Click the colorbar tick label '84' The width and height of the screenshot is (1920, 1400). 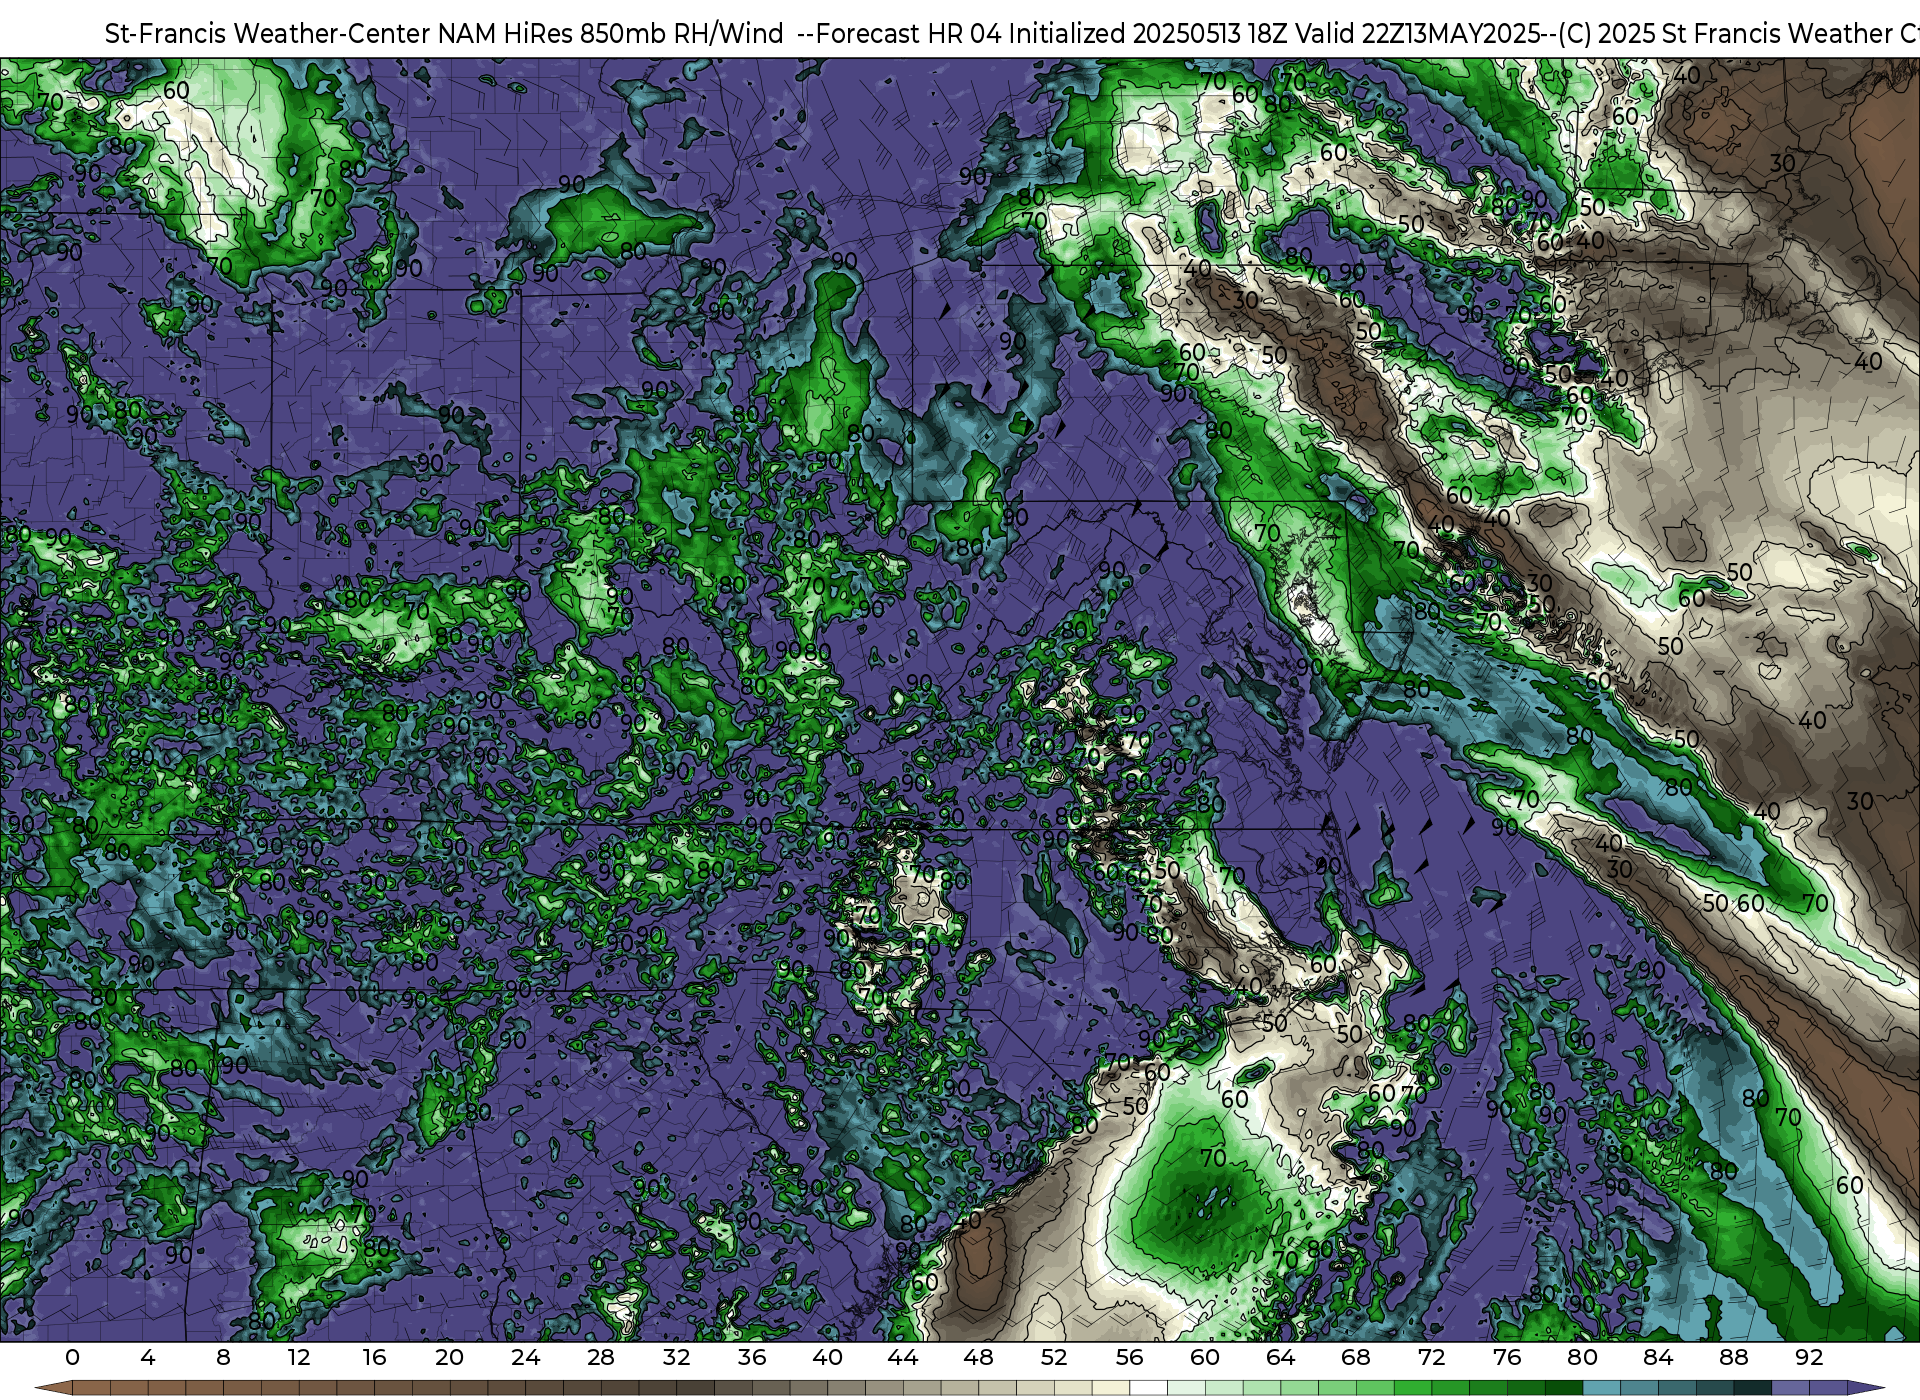(1658, 1357)
